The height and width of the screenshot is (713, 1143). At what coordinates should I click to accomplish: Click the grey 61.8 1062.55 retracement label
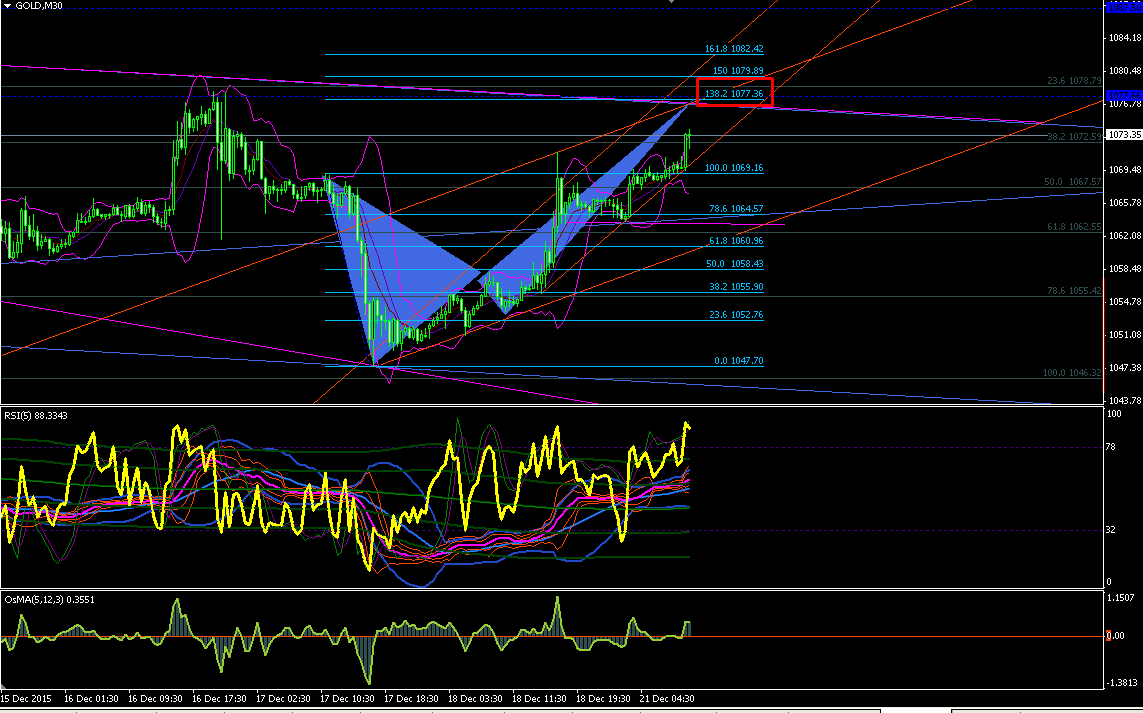[1074, 227]
